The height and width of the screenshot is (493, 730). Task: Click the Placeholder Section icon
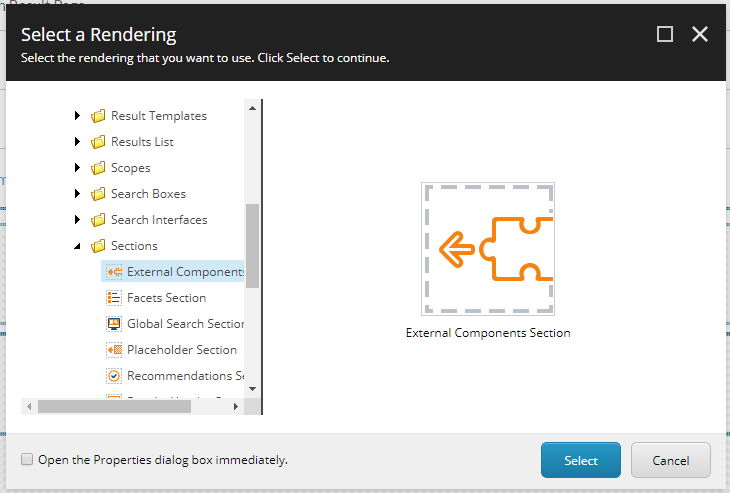(x=114, y=350)
